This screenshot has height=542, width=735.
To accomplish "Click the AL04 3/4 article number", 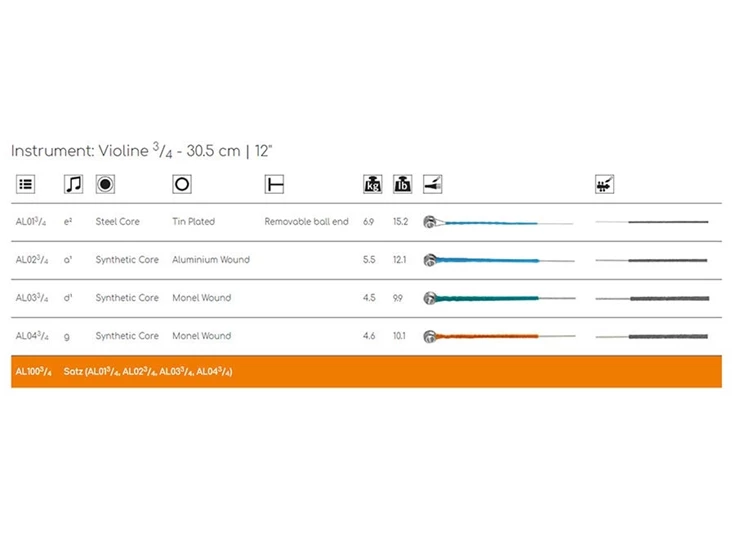I will click(x=31, y=336).
